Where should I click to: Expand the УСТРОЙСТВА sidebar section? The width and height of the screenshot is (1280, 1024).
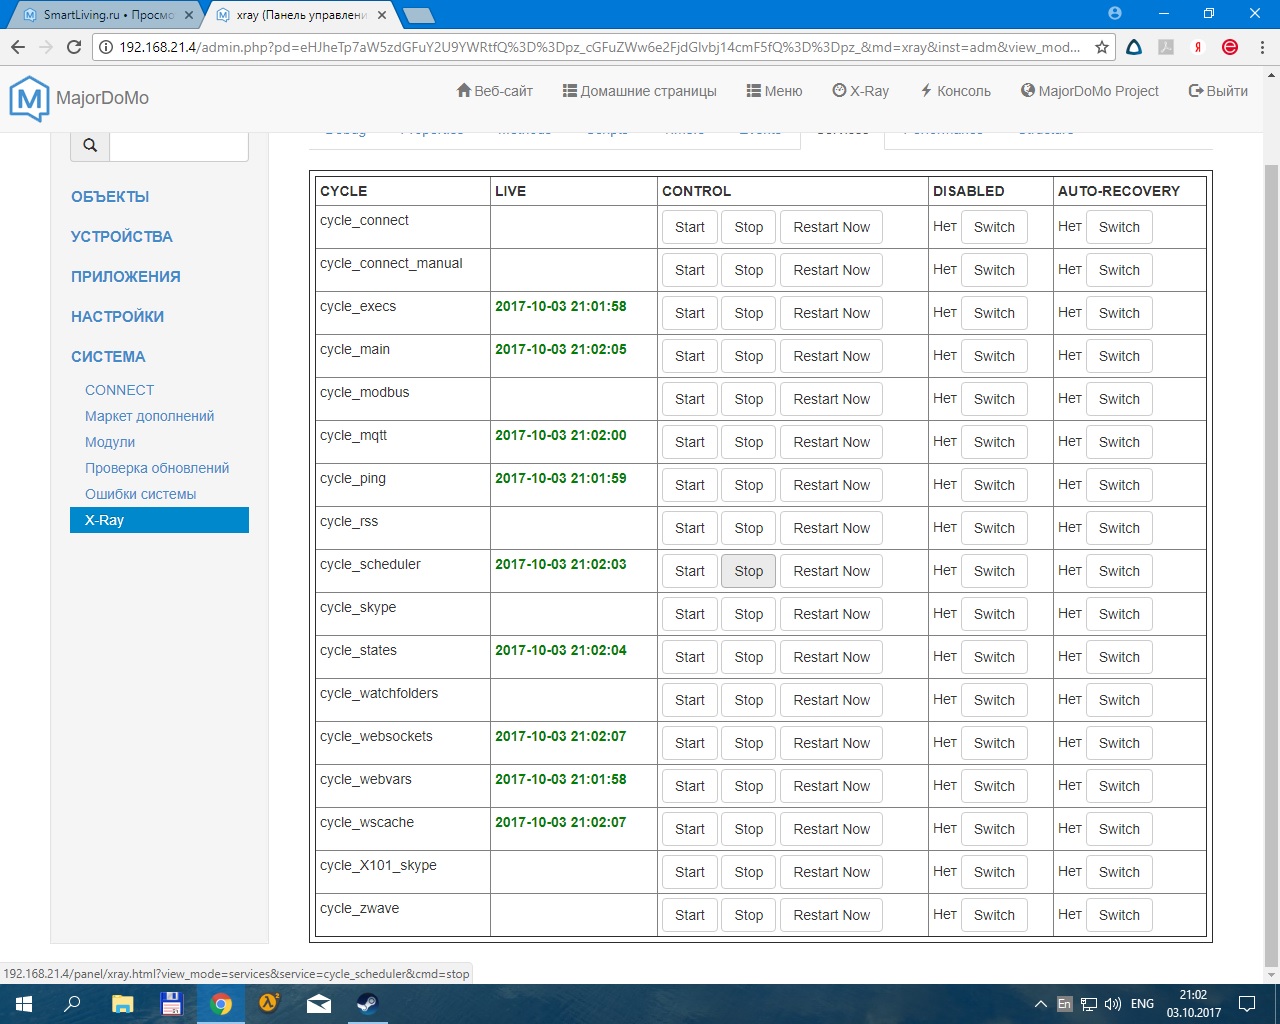(122, 237)
